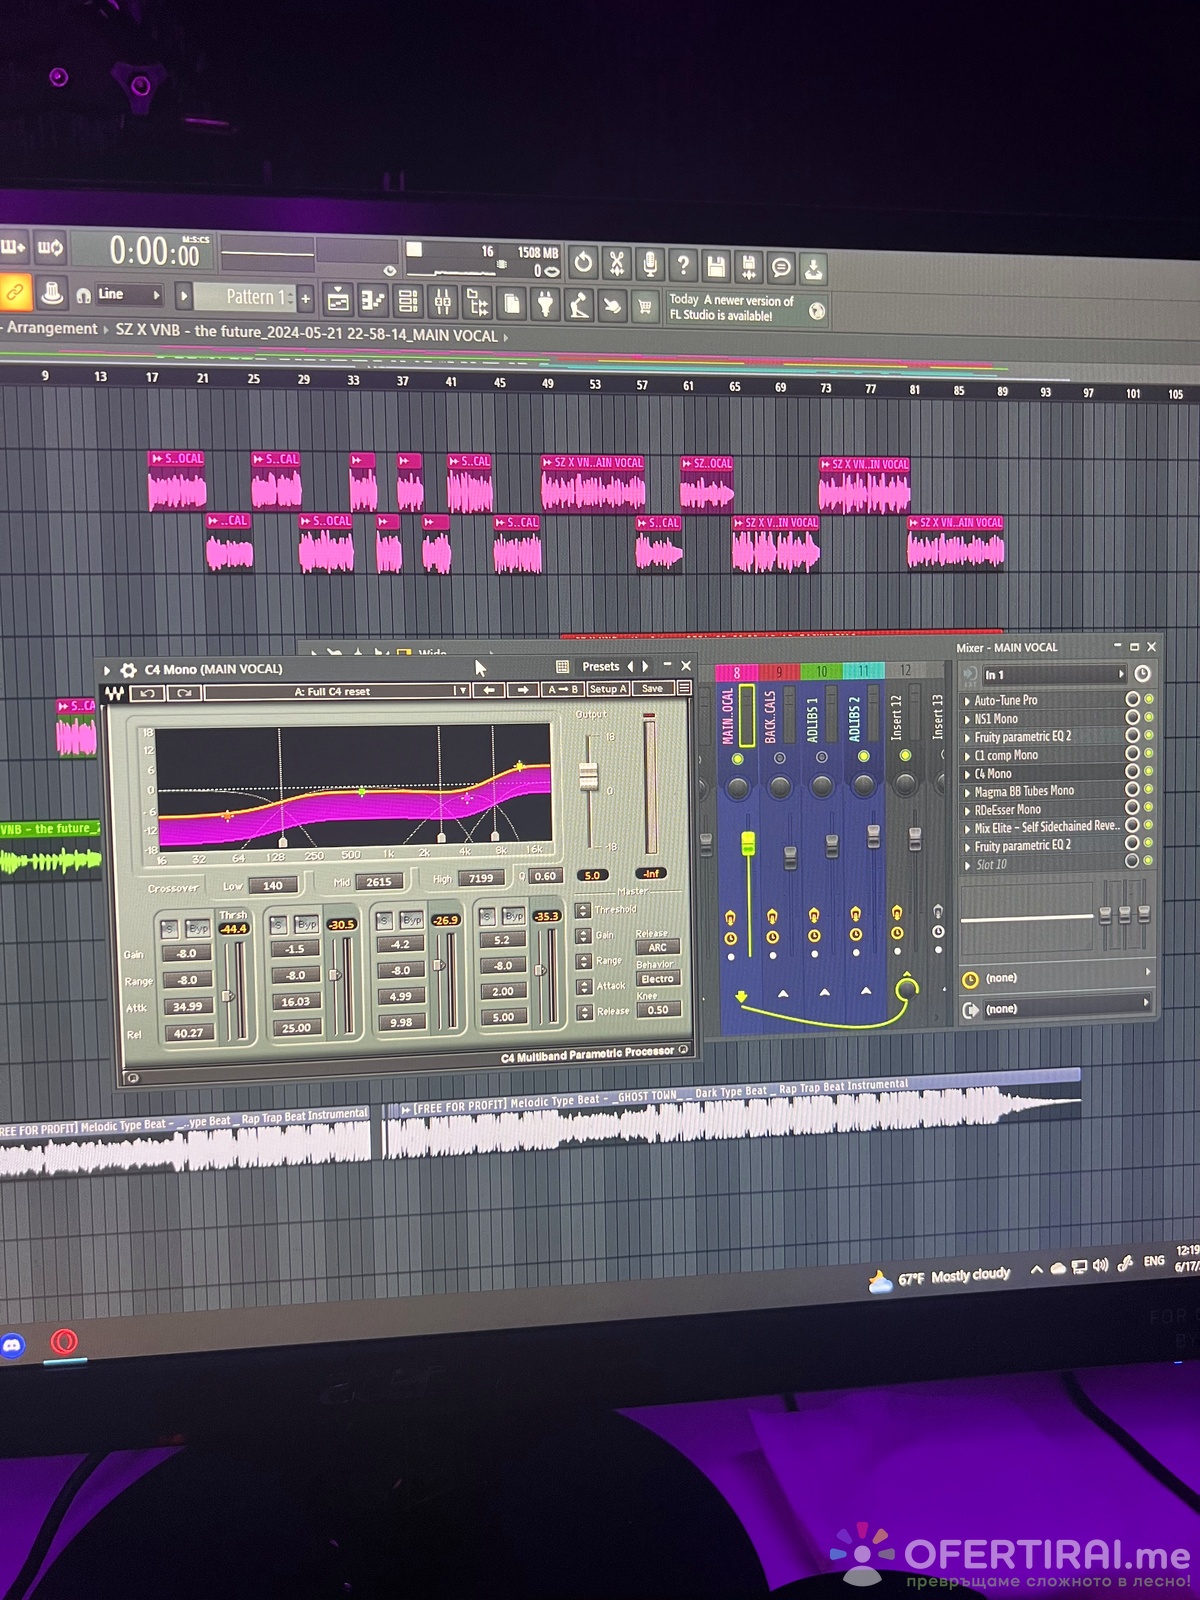Click the ADLIBS 2 mixer volume fader
Image resolution: width=1200 pixels, height=1600 pixels.
click(873, 835)
